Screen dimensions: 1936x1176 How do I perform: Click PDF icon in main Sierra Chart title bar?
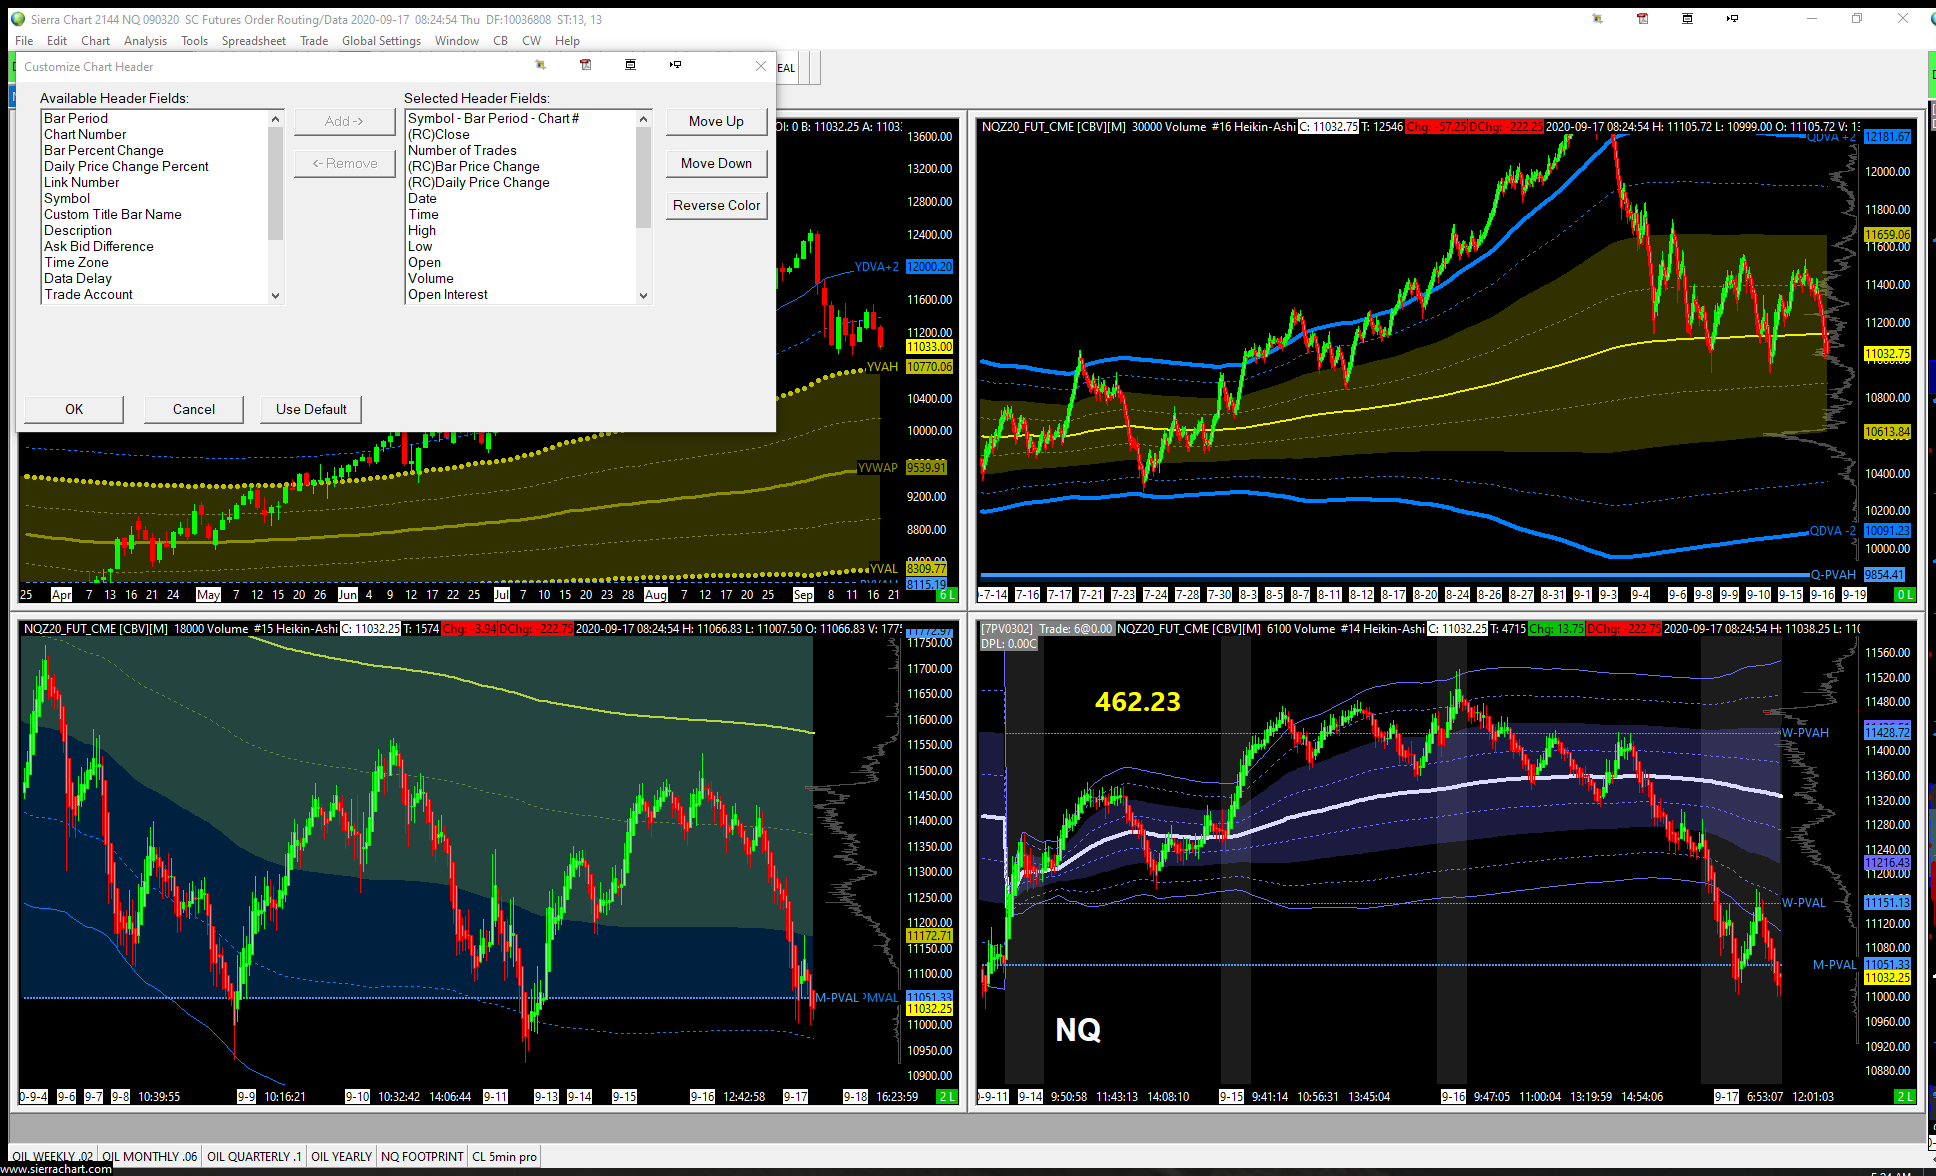1642,19
